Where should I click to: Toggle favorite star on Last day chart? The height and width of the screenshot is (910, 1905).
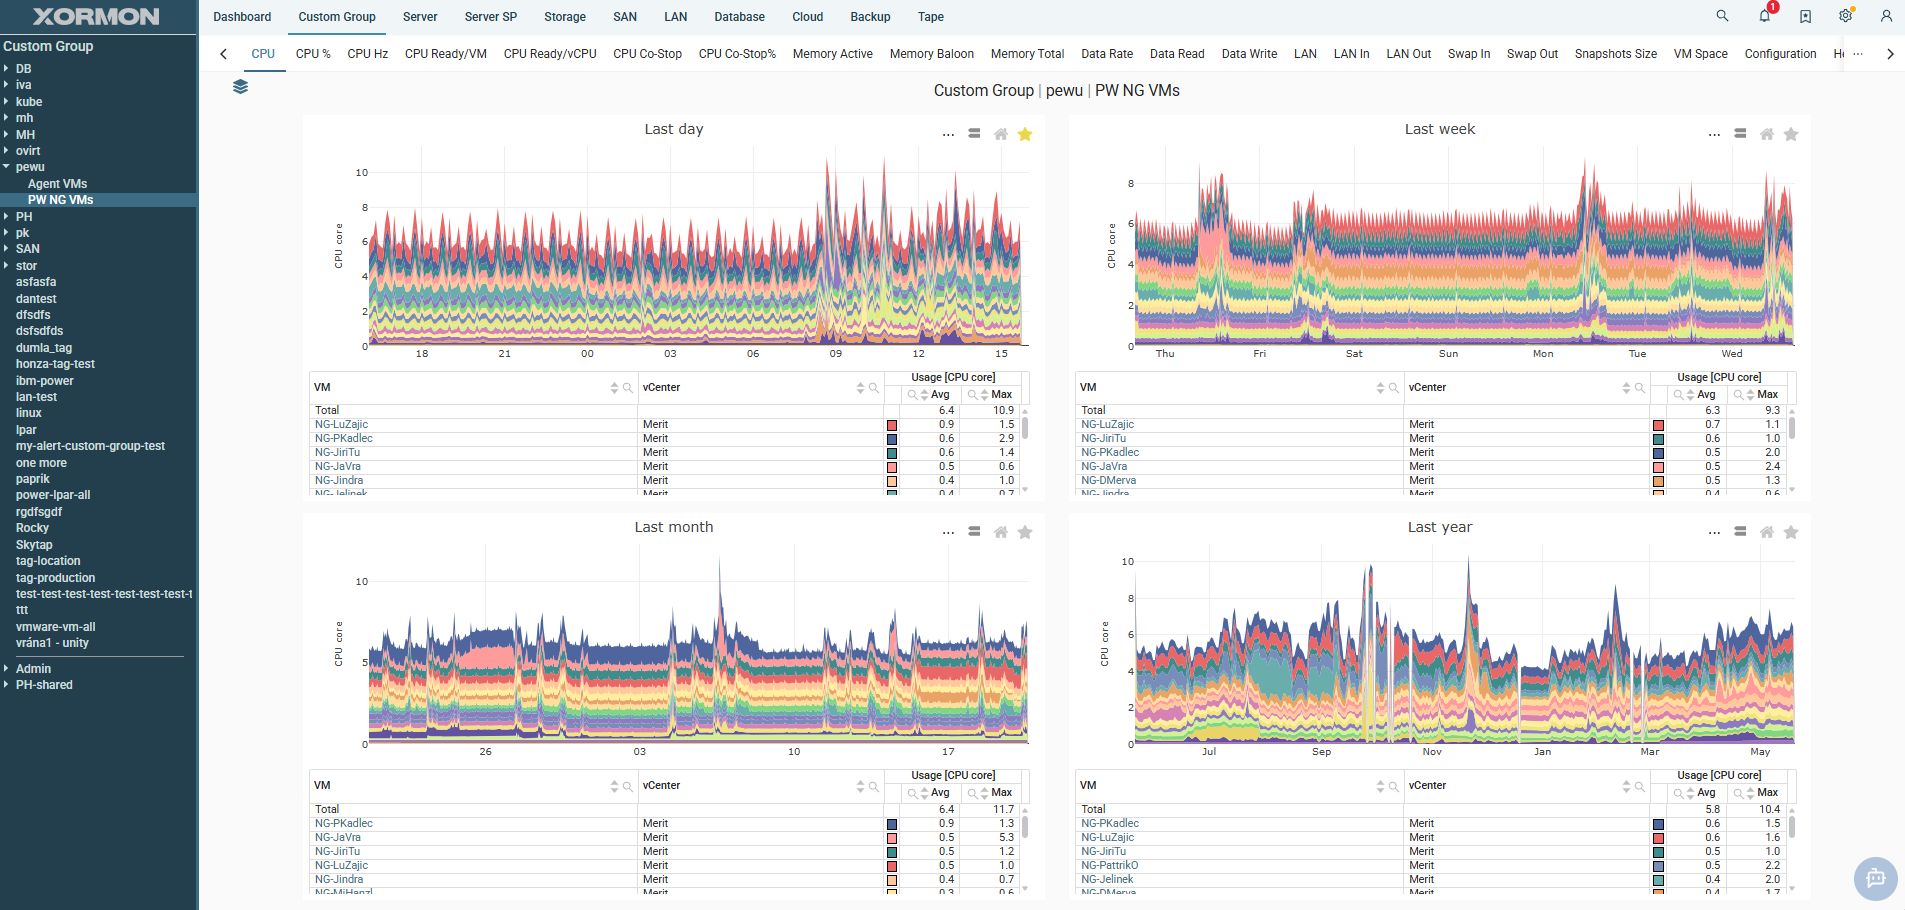[1025, 134]
